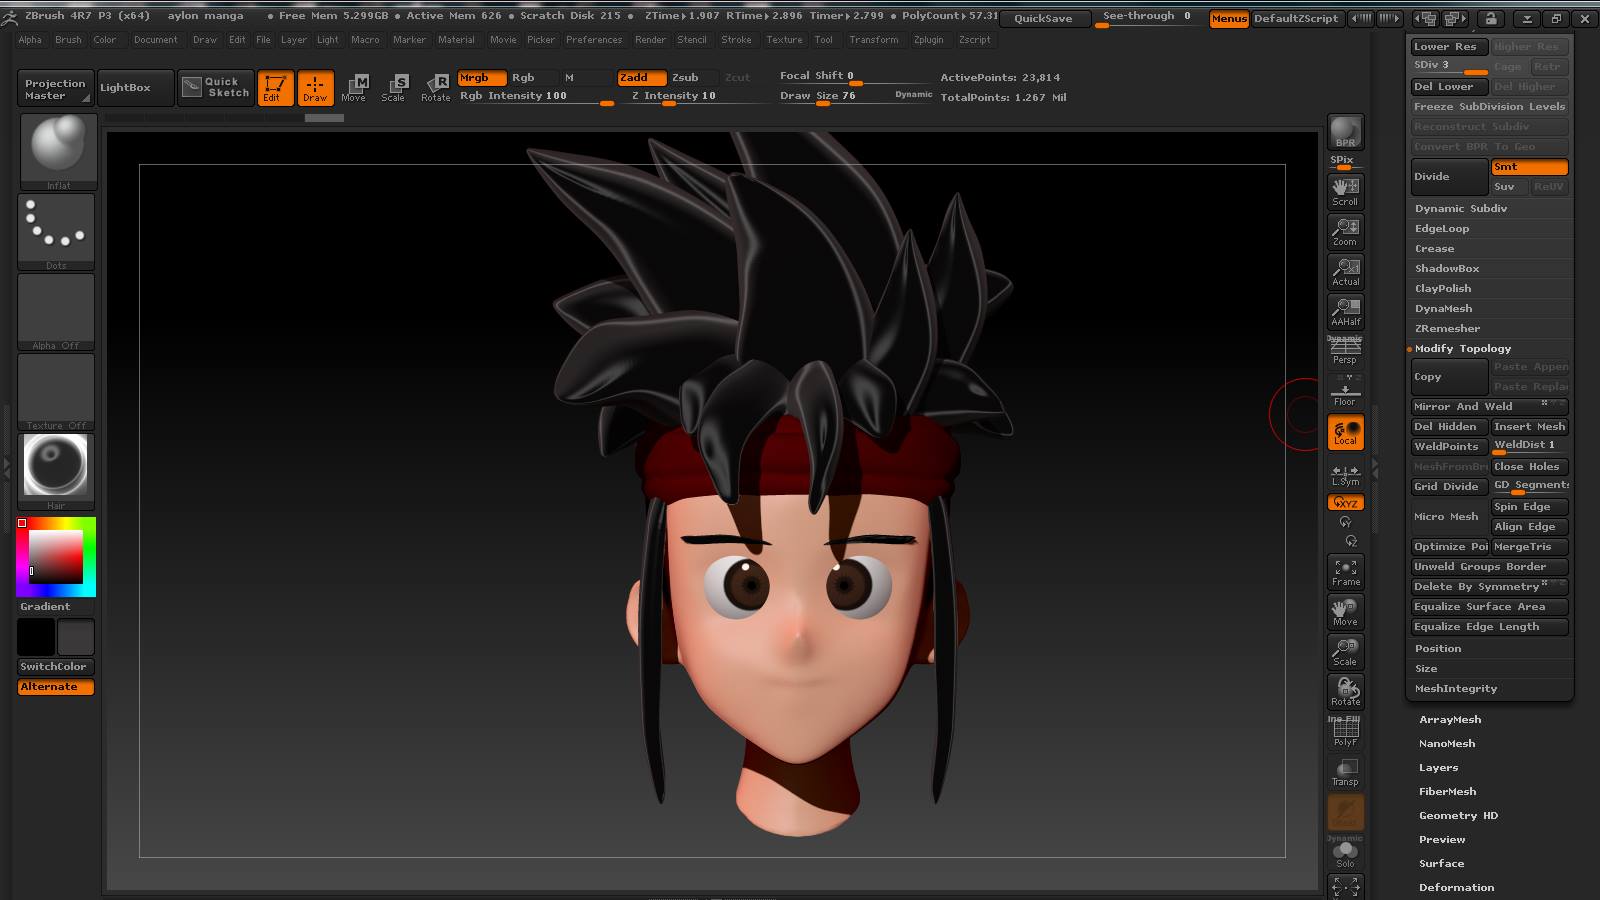Select the Move transform tool in top shelf
The image size is (1600, 900).
click(354, 88)
